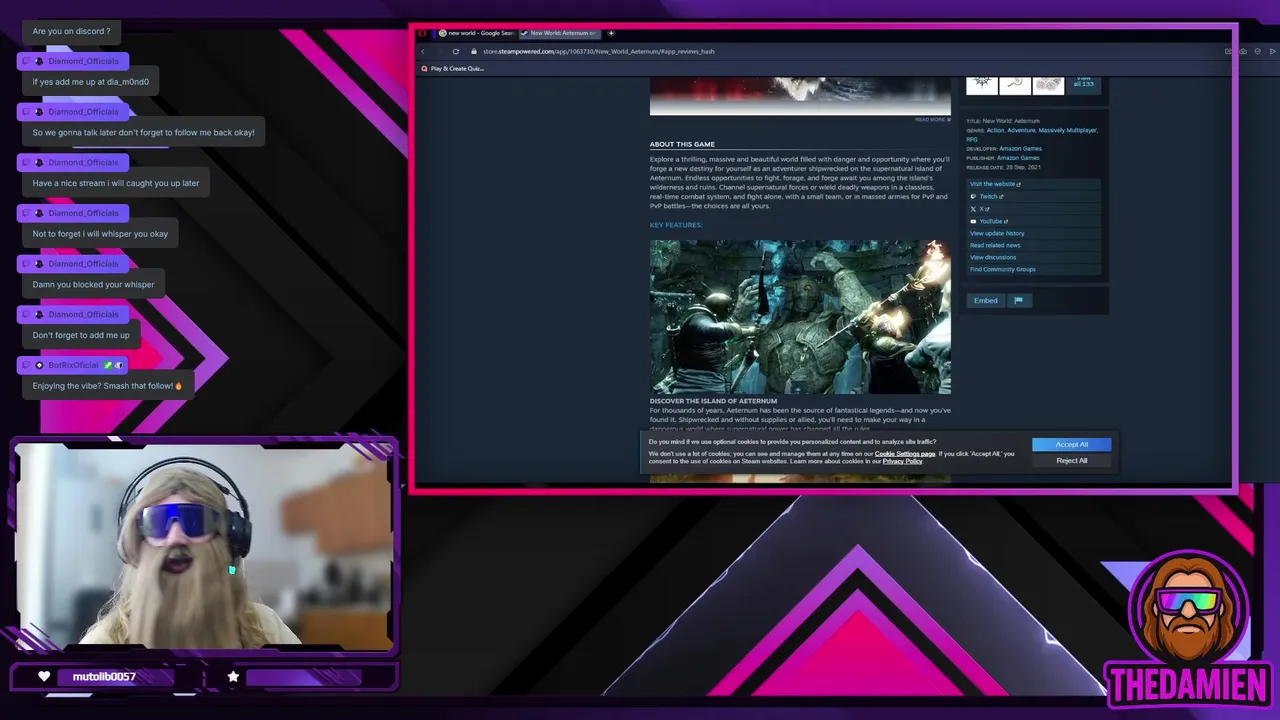Switch to the 'new world - Google Search' tab

click(x=476, y=33)
